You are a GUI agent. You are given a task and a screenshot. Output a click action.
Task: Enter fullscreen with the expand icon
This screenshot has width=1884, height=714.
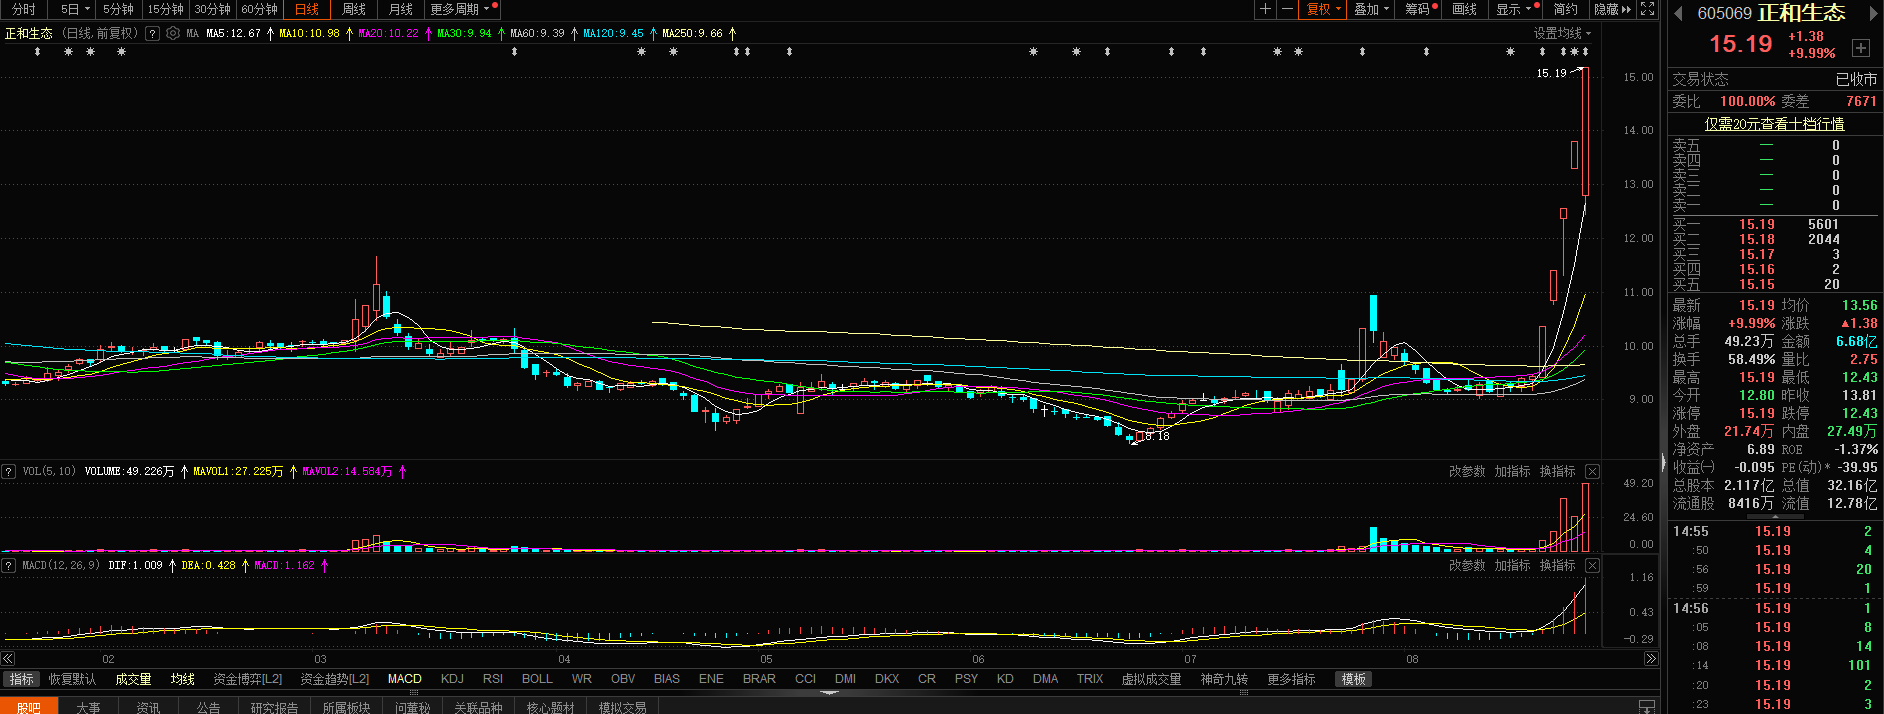(1647, 9)
